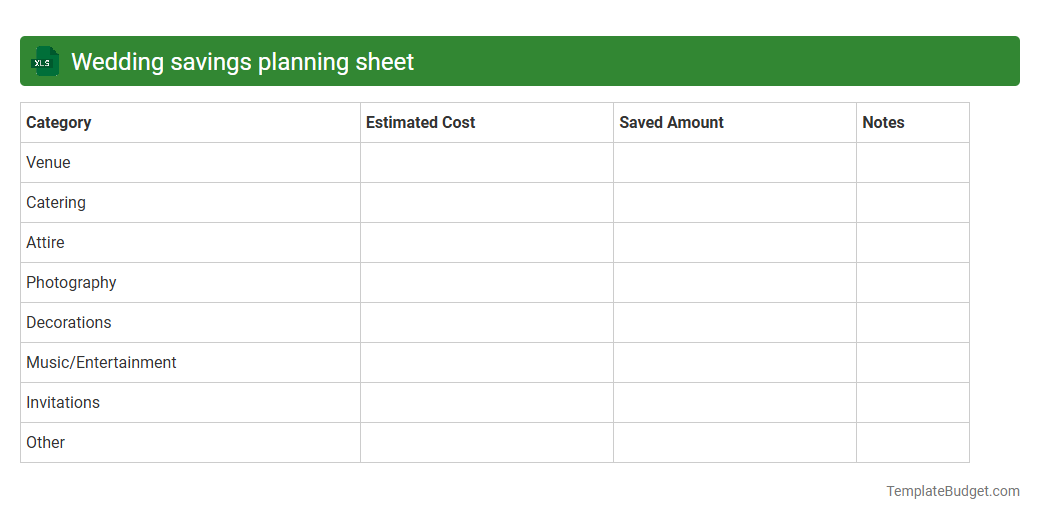Click the Notes cell for Photography

(x=913, y=283)
